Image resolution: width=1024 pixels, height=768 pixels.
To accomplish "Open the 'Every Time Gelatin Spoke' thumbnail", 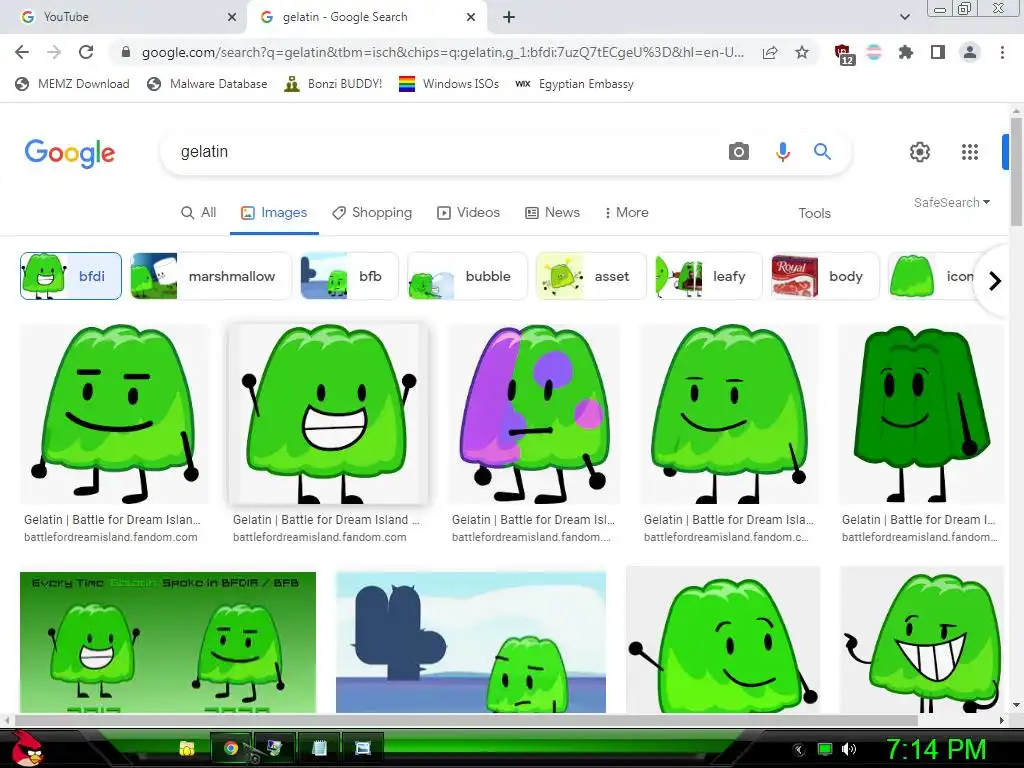I will (168, 643).
